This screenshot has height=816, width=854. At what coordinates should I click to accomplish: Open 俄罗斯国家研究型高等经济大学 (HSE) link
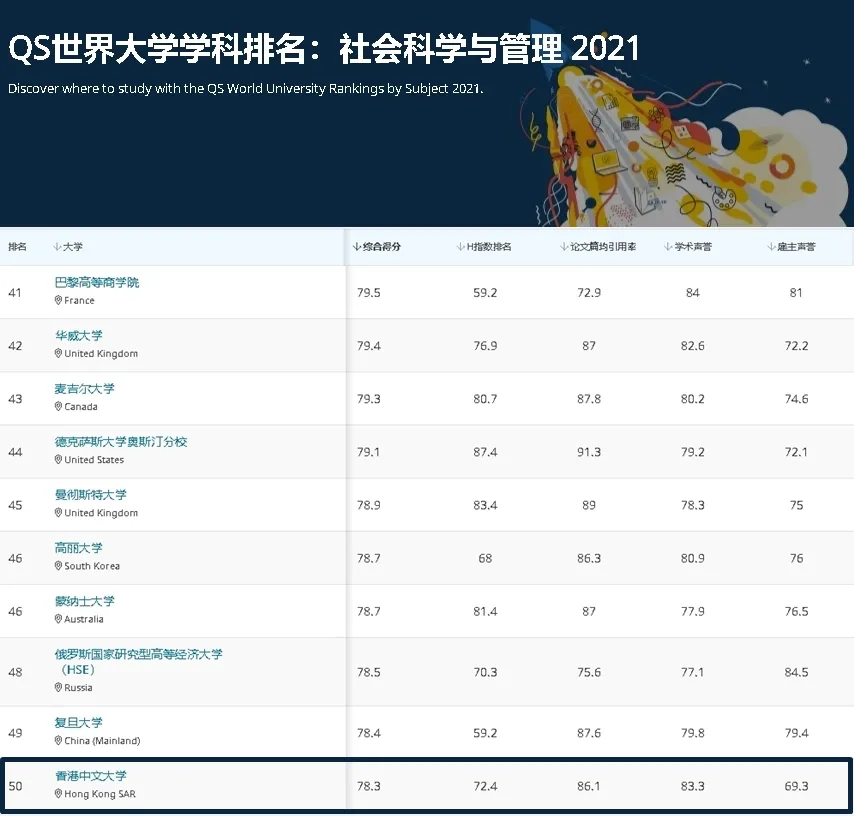pos(138,654)
